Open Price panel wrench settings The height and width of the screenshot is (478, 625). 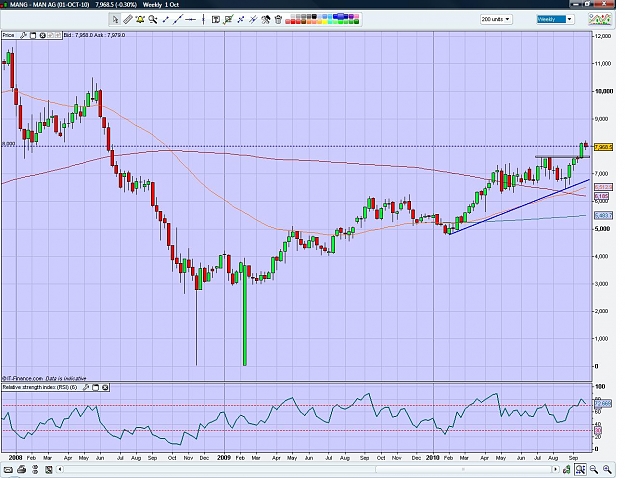coord(24,35)
